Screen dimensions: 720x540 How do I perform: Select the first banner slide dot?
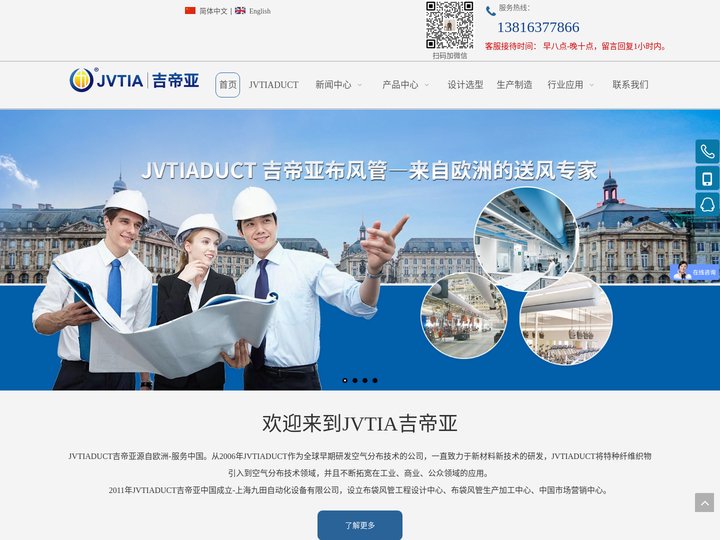point(345,380)
